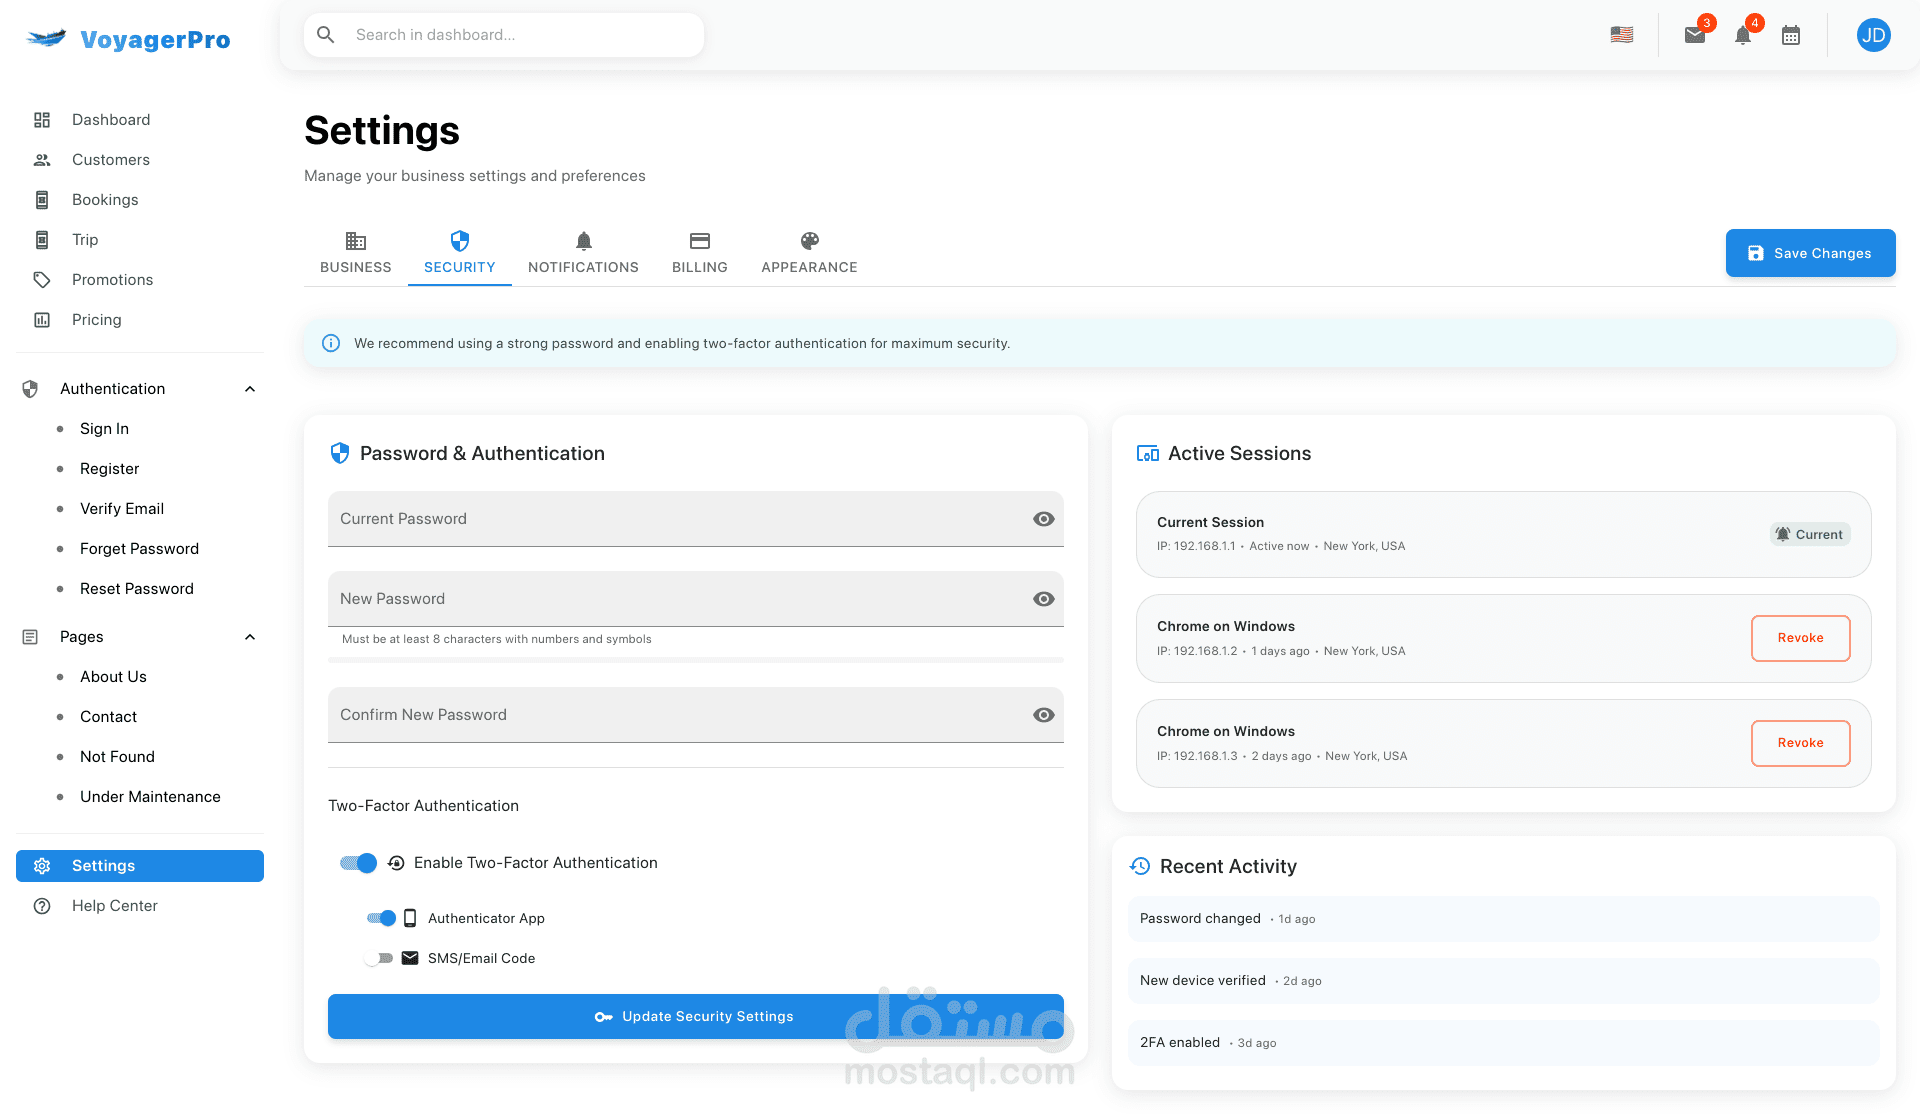Enable the SMS/Email Code switch

(379, 958)
